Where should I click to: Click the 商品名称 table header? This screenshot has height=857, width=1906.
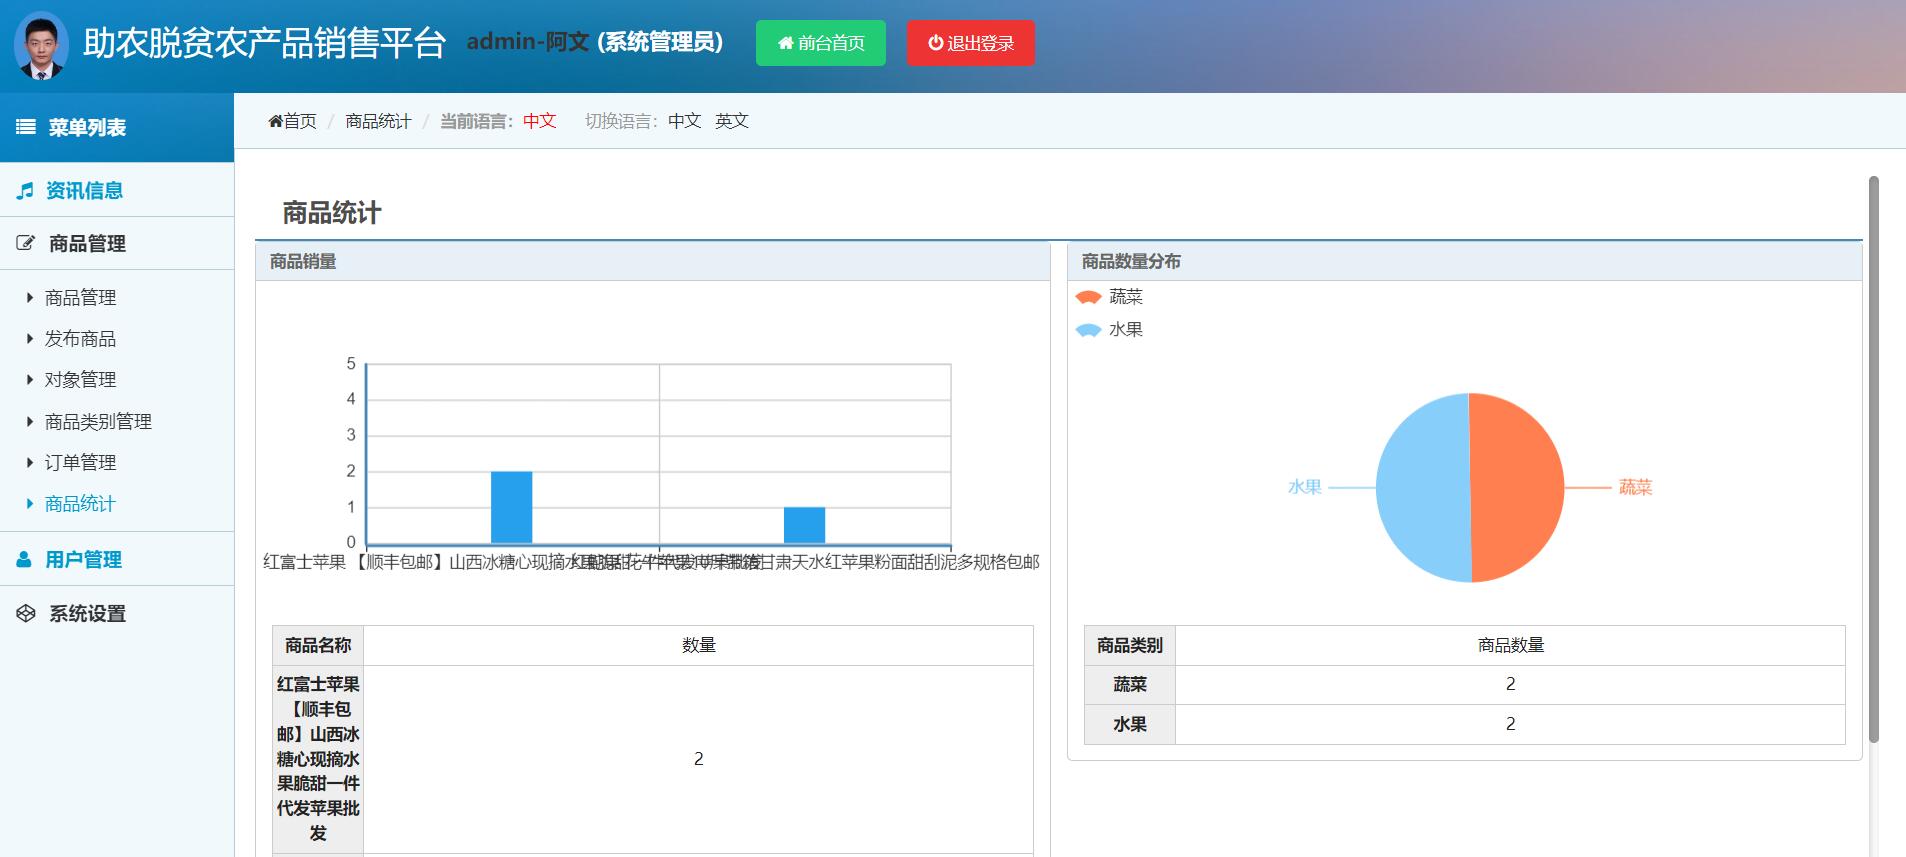(x=318, y=645)
